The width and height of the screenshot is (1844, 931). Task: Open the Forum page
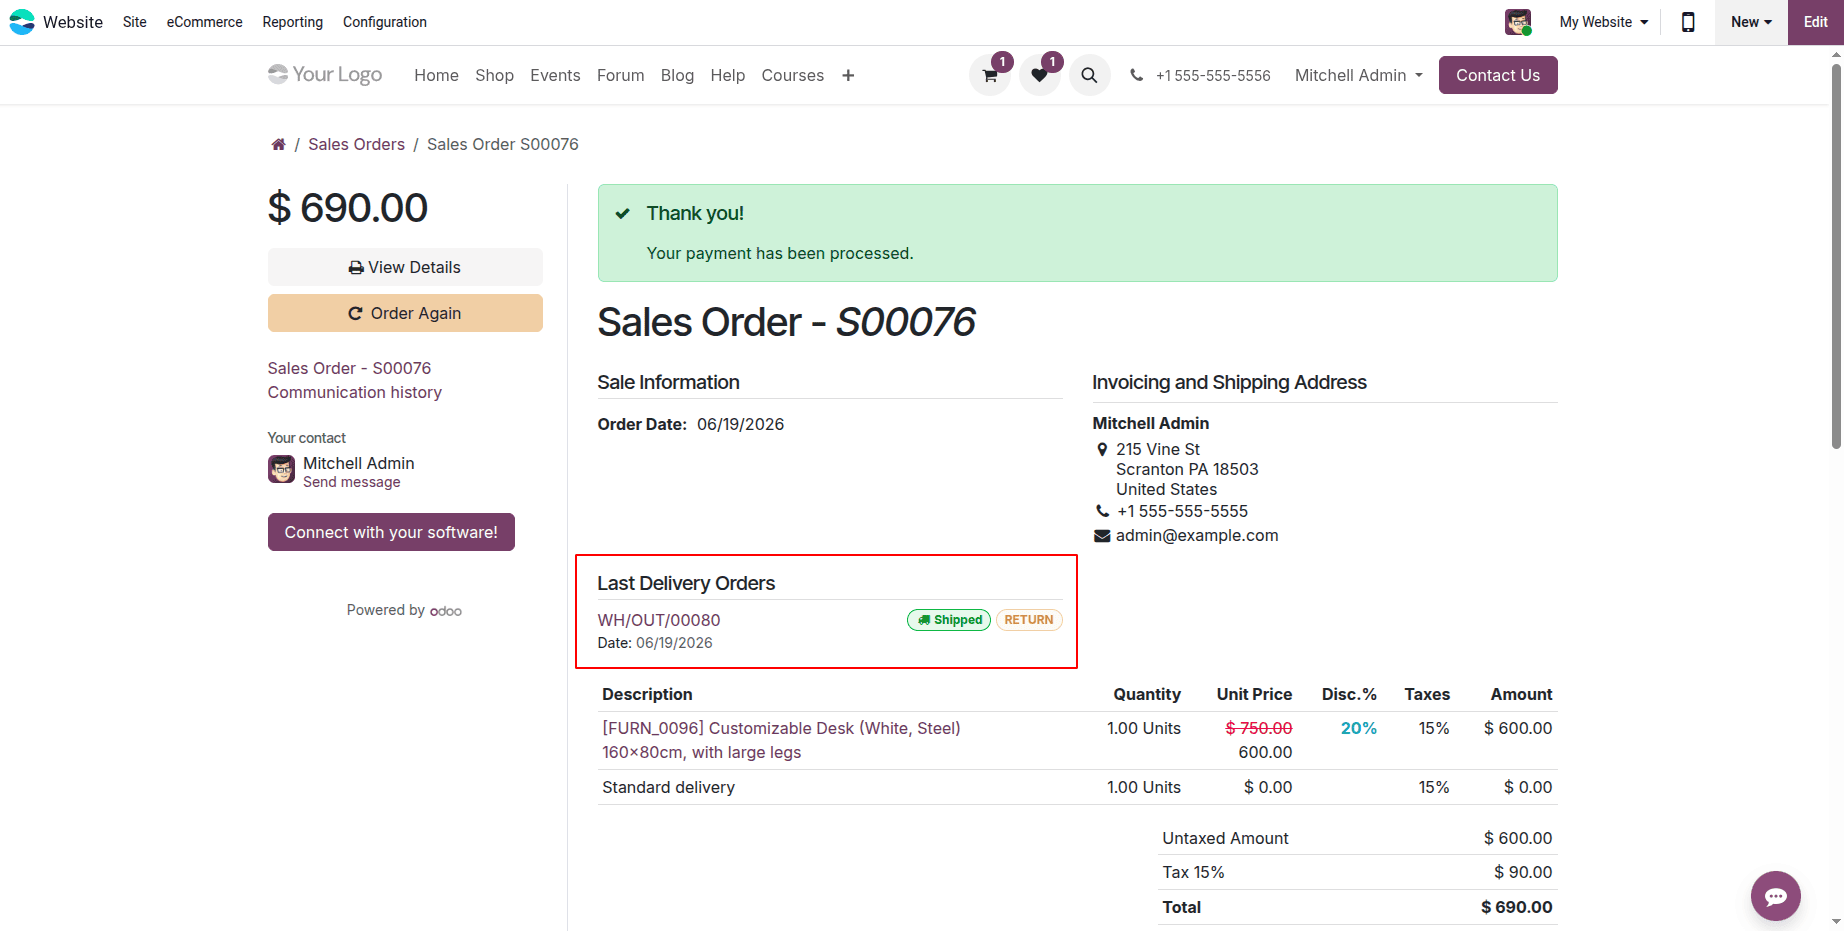(621, 75)
